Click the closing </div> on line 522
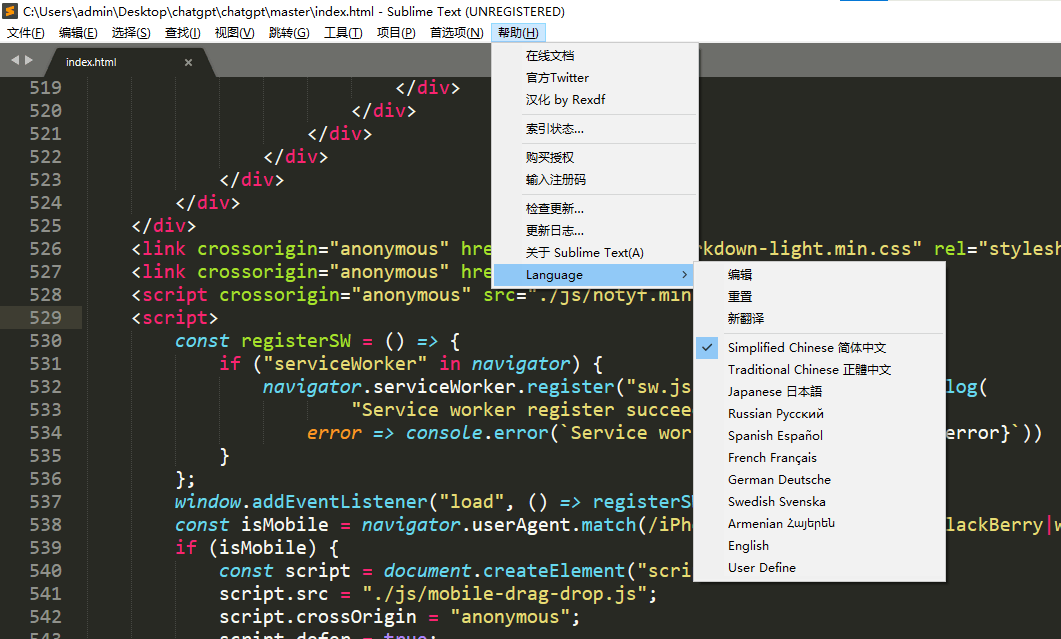Screen dimensions: 1061x639 point(296,156)
